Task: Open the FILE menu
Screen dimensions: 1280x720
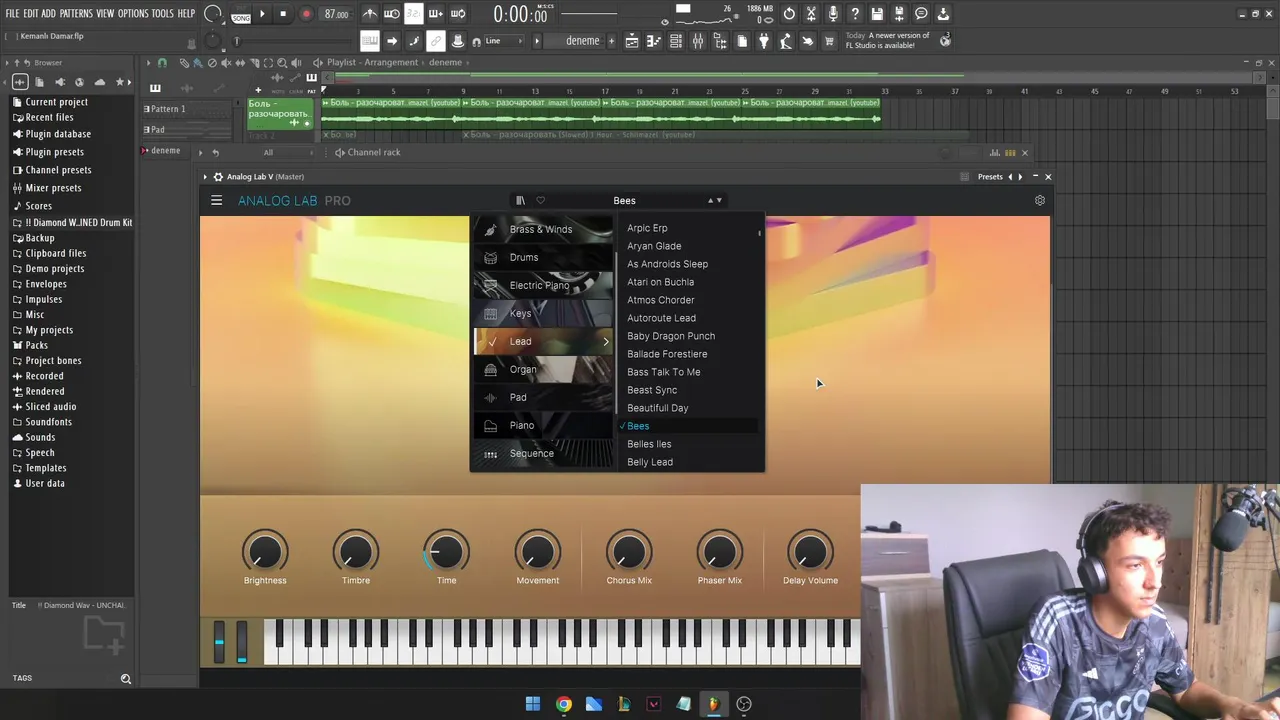Action: (12, 14)
